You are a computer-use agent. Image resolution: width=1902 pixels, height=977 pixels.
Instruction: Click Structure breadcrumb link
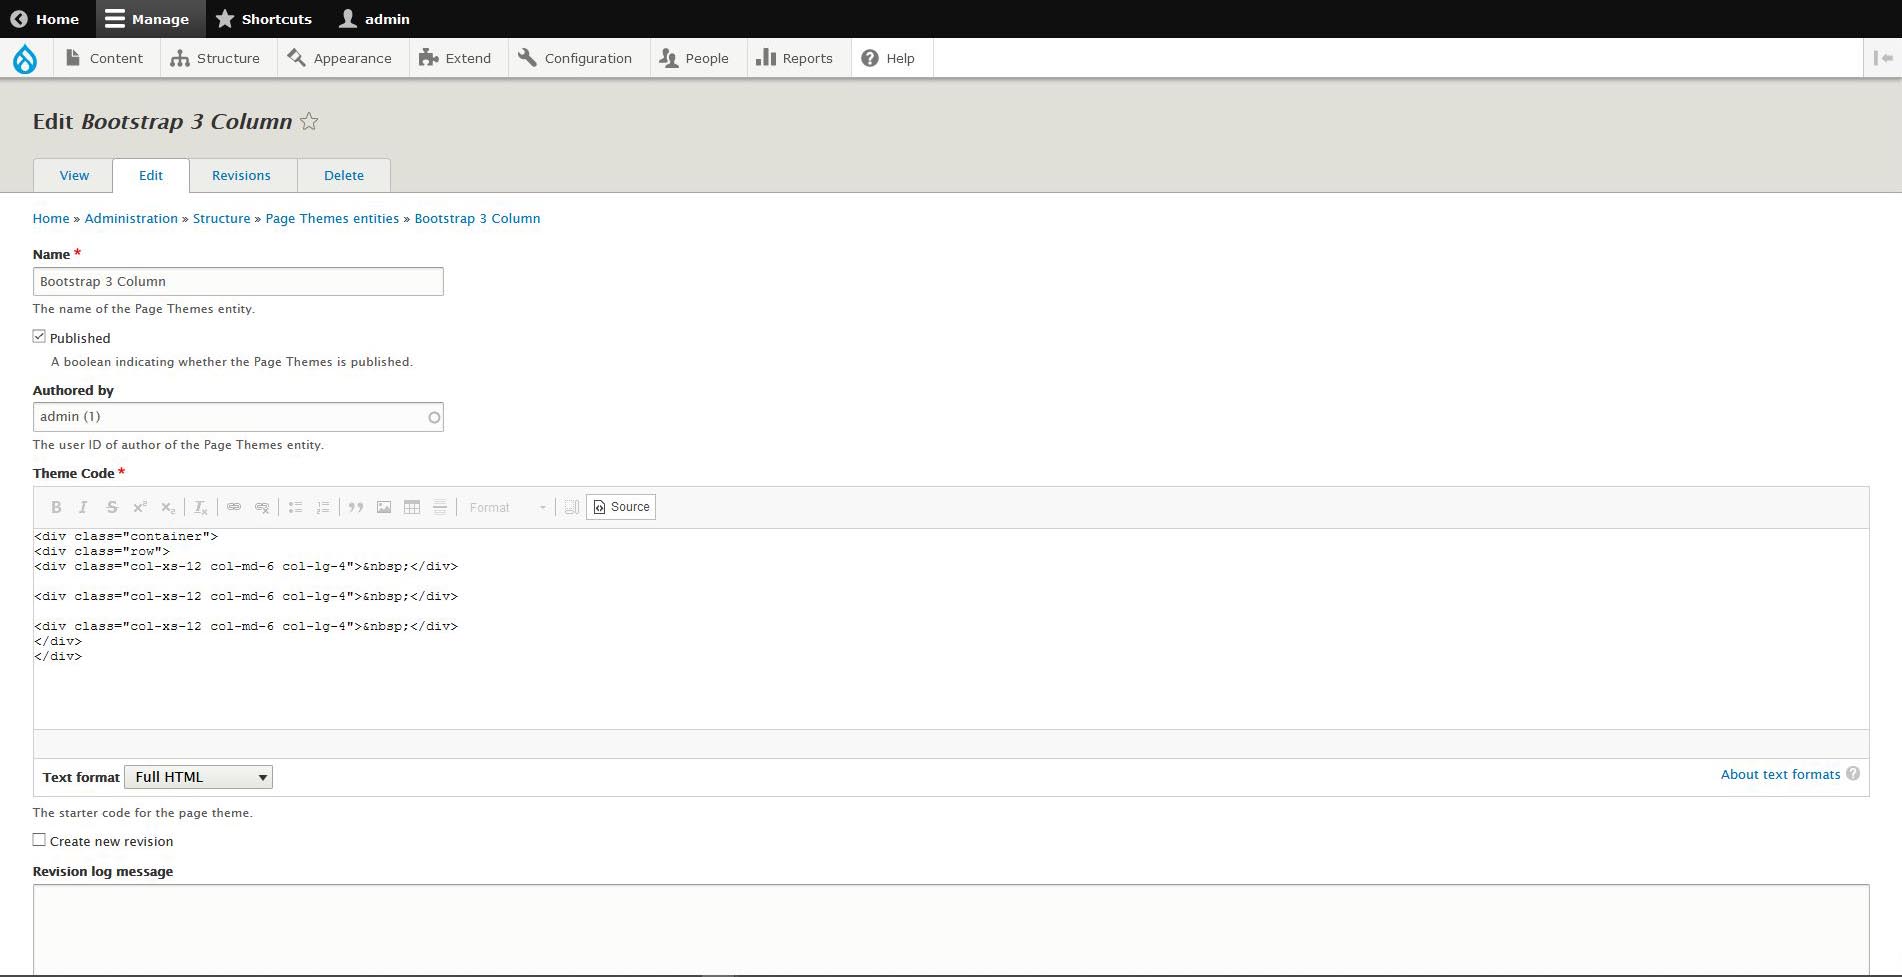[222, 218]
